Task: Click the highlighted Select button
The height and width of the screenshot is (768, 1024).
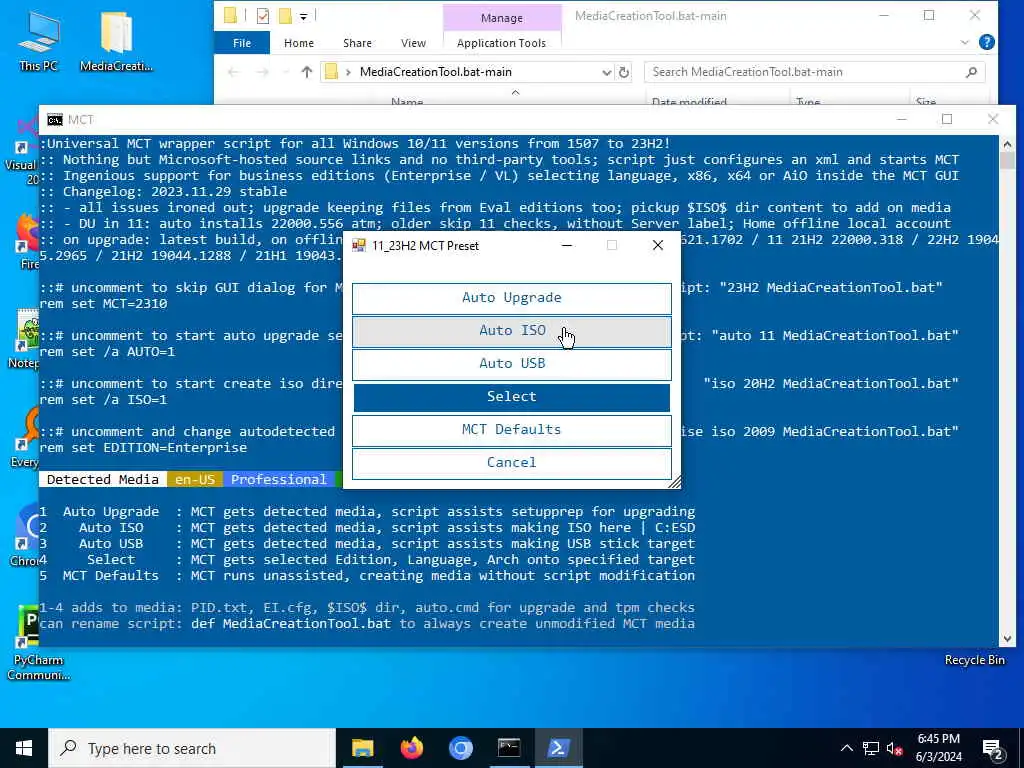Action: [x=511, y=397]
